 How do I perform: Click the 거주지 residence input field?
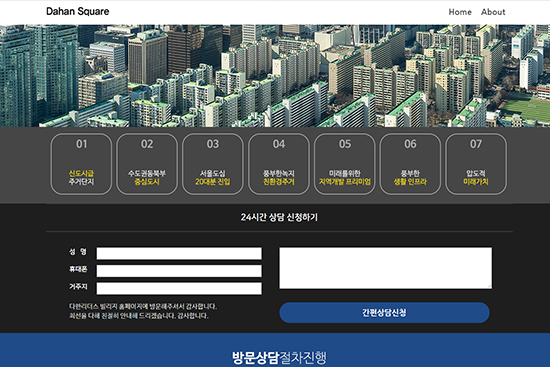[179, 288]
